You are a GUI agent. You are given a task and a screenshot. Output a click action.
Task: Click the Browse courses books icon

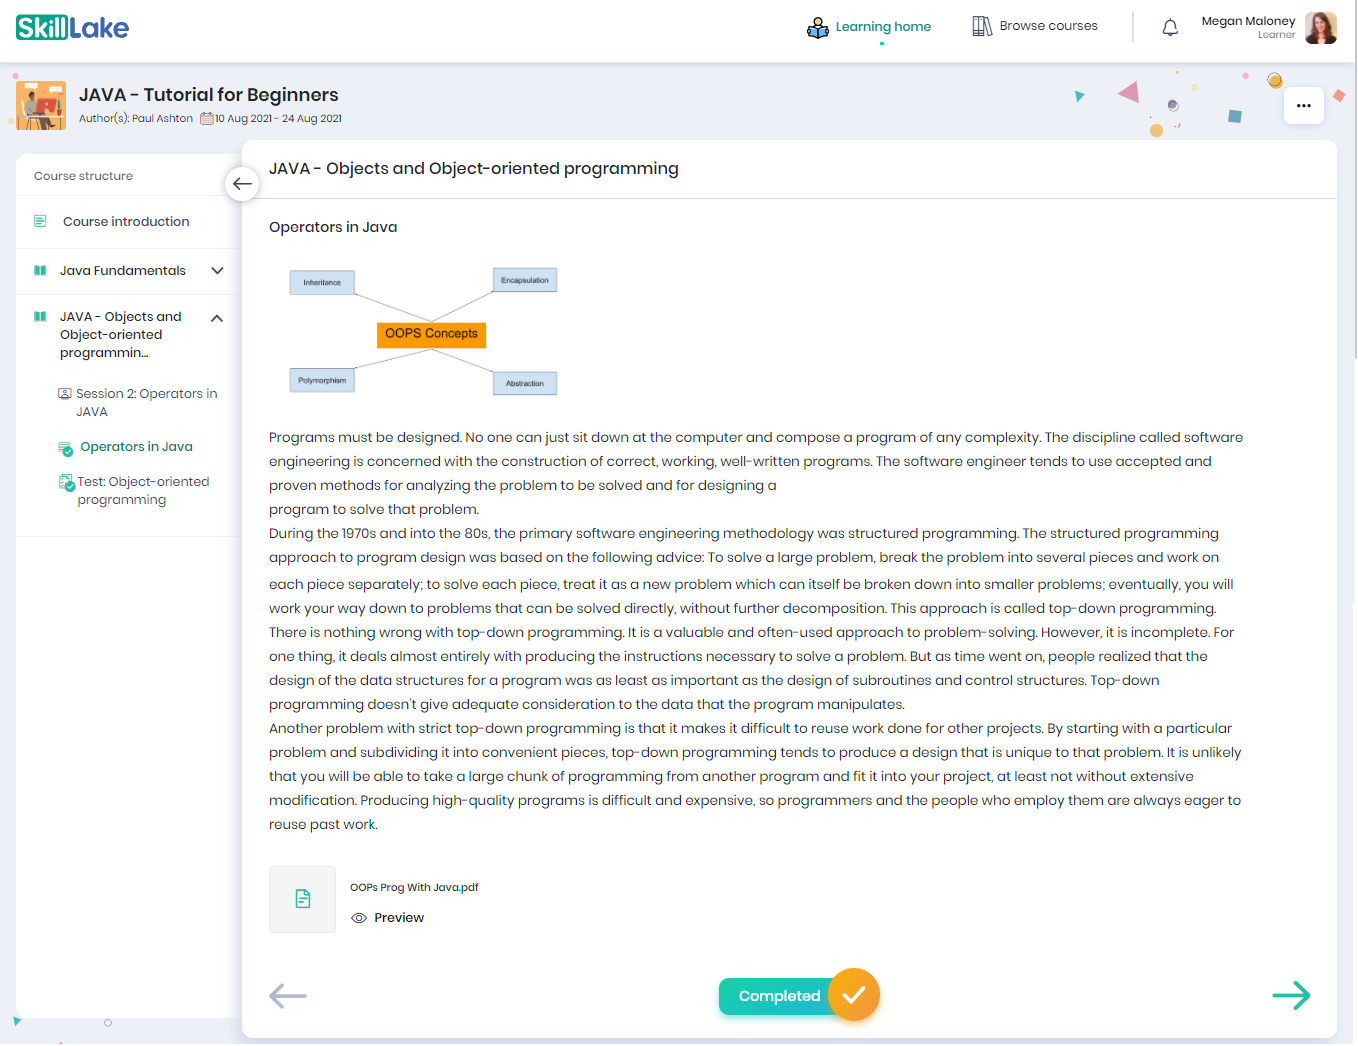[x=982, y=26]
